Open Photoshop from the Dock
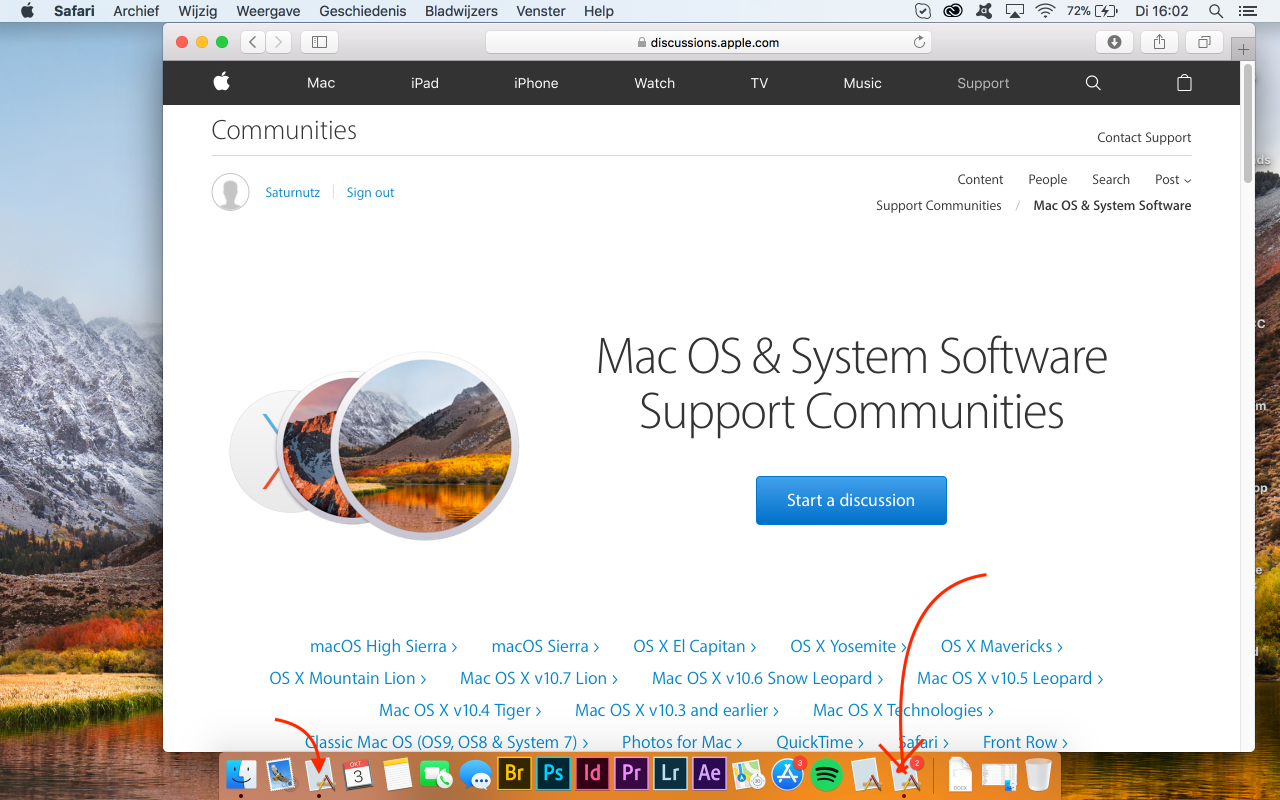Viewport: 1280px width, 800px height. tap(553, 773)
